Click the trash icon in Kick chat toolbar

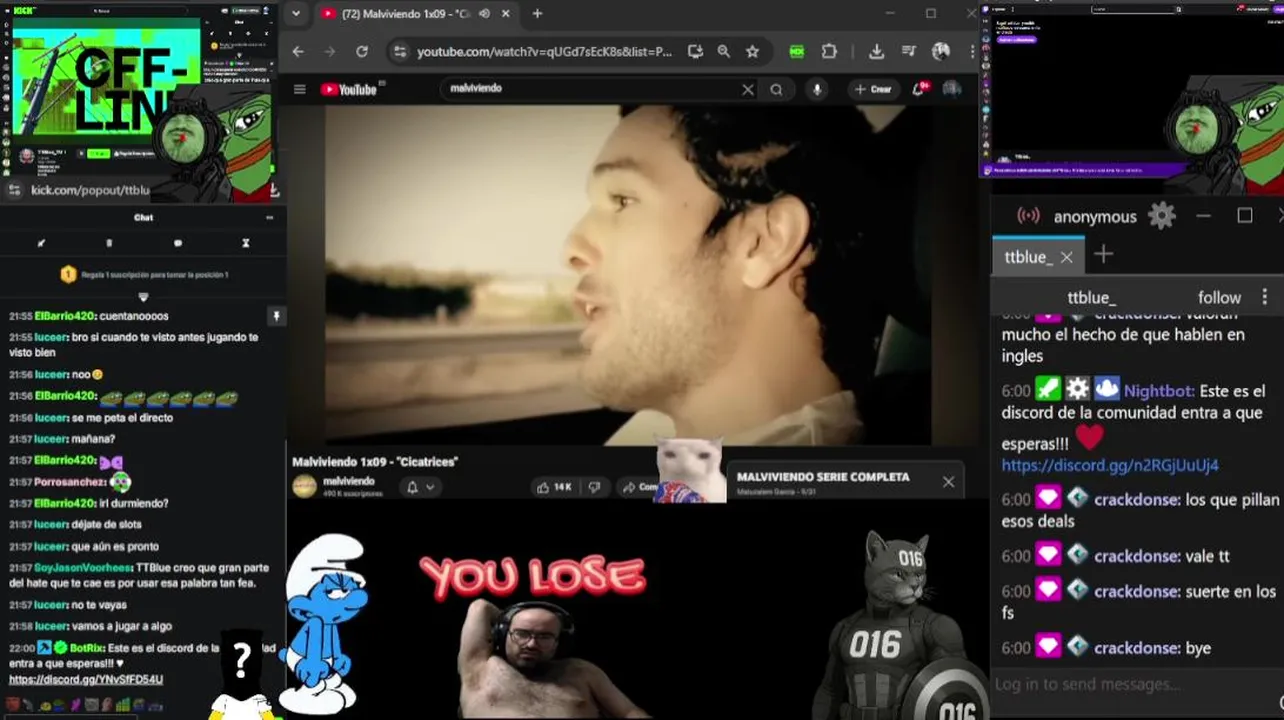[109, 243]
